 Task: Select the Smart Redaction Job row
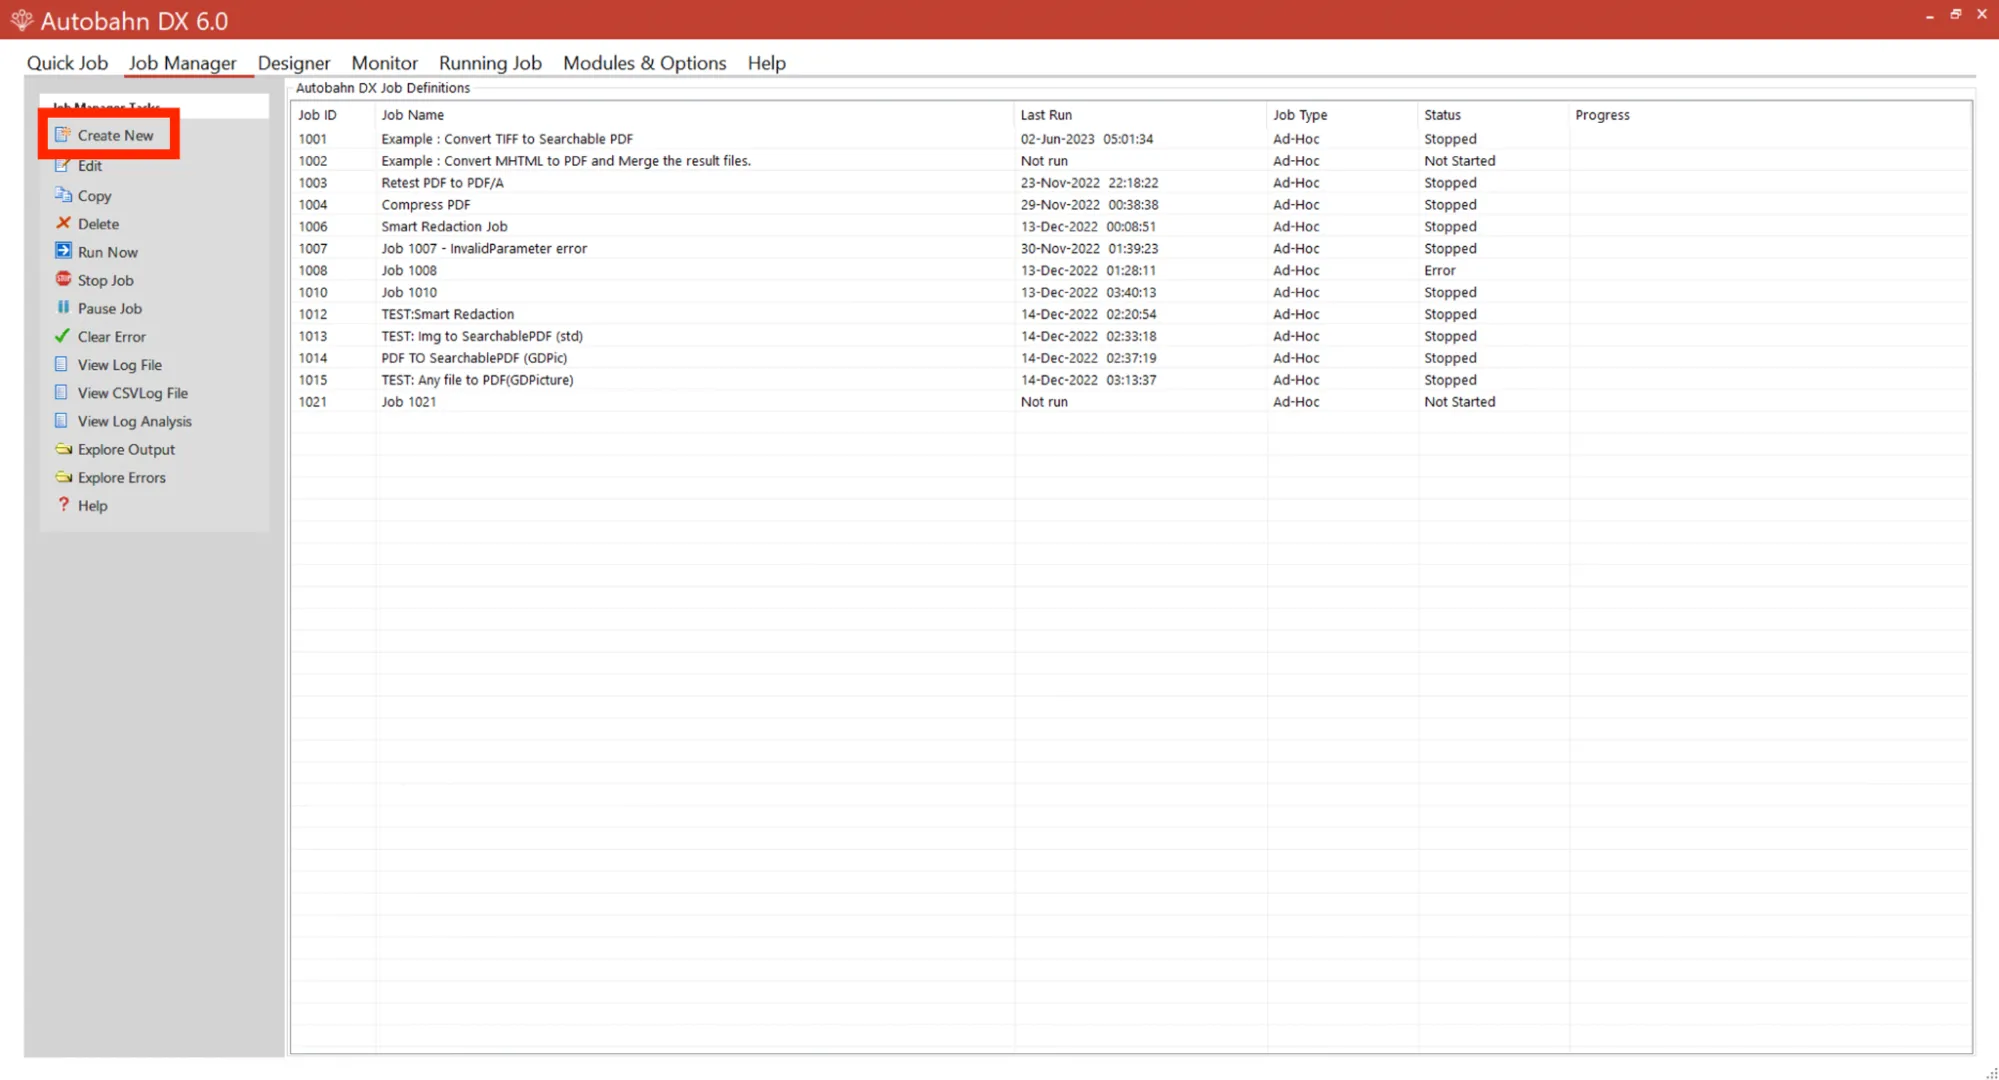(444, 226)
